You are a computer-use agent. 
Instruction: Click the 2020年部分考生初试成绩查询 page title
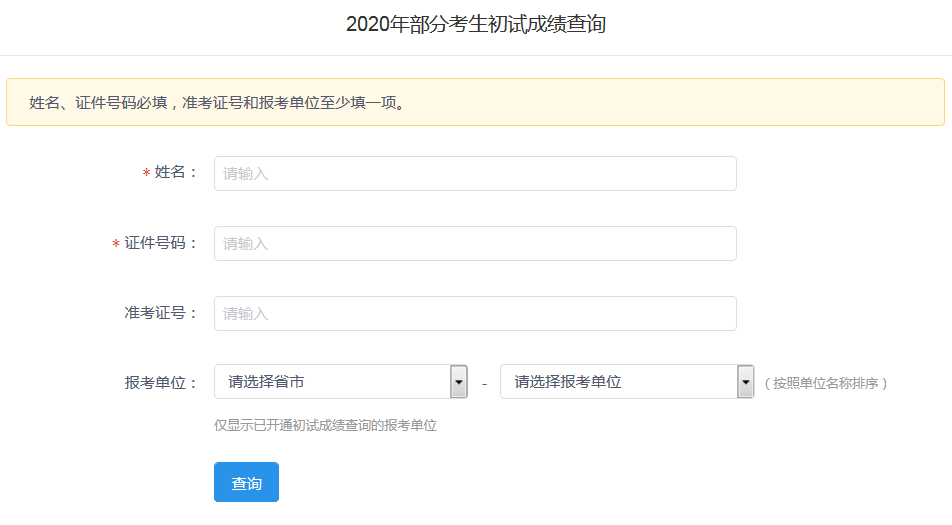pos(476,25)
